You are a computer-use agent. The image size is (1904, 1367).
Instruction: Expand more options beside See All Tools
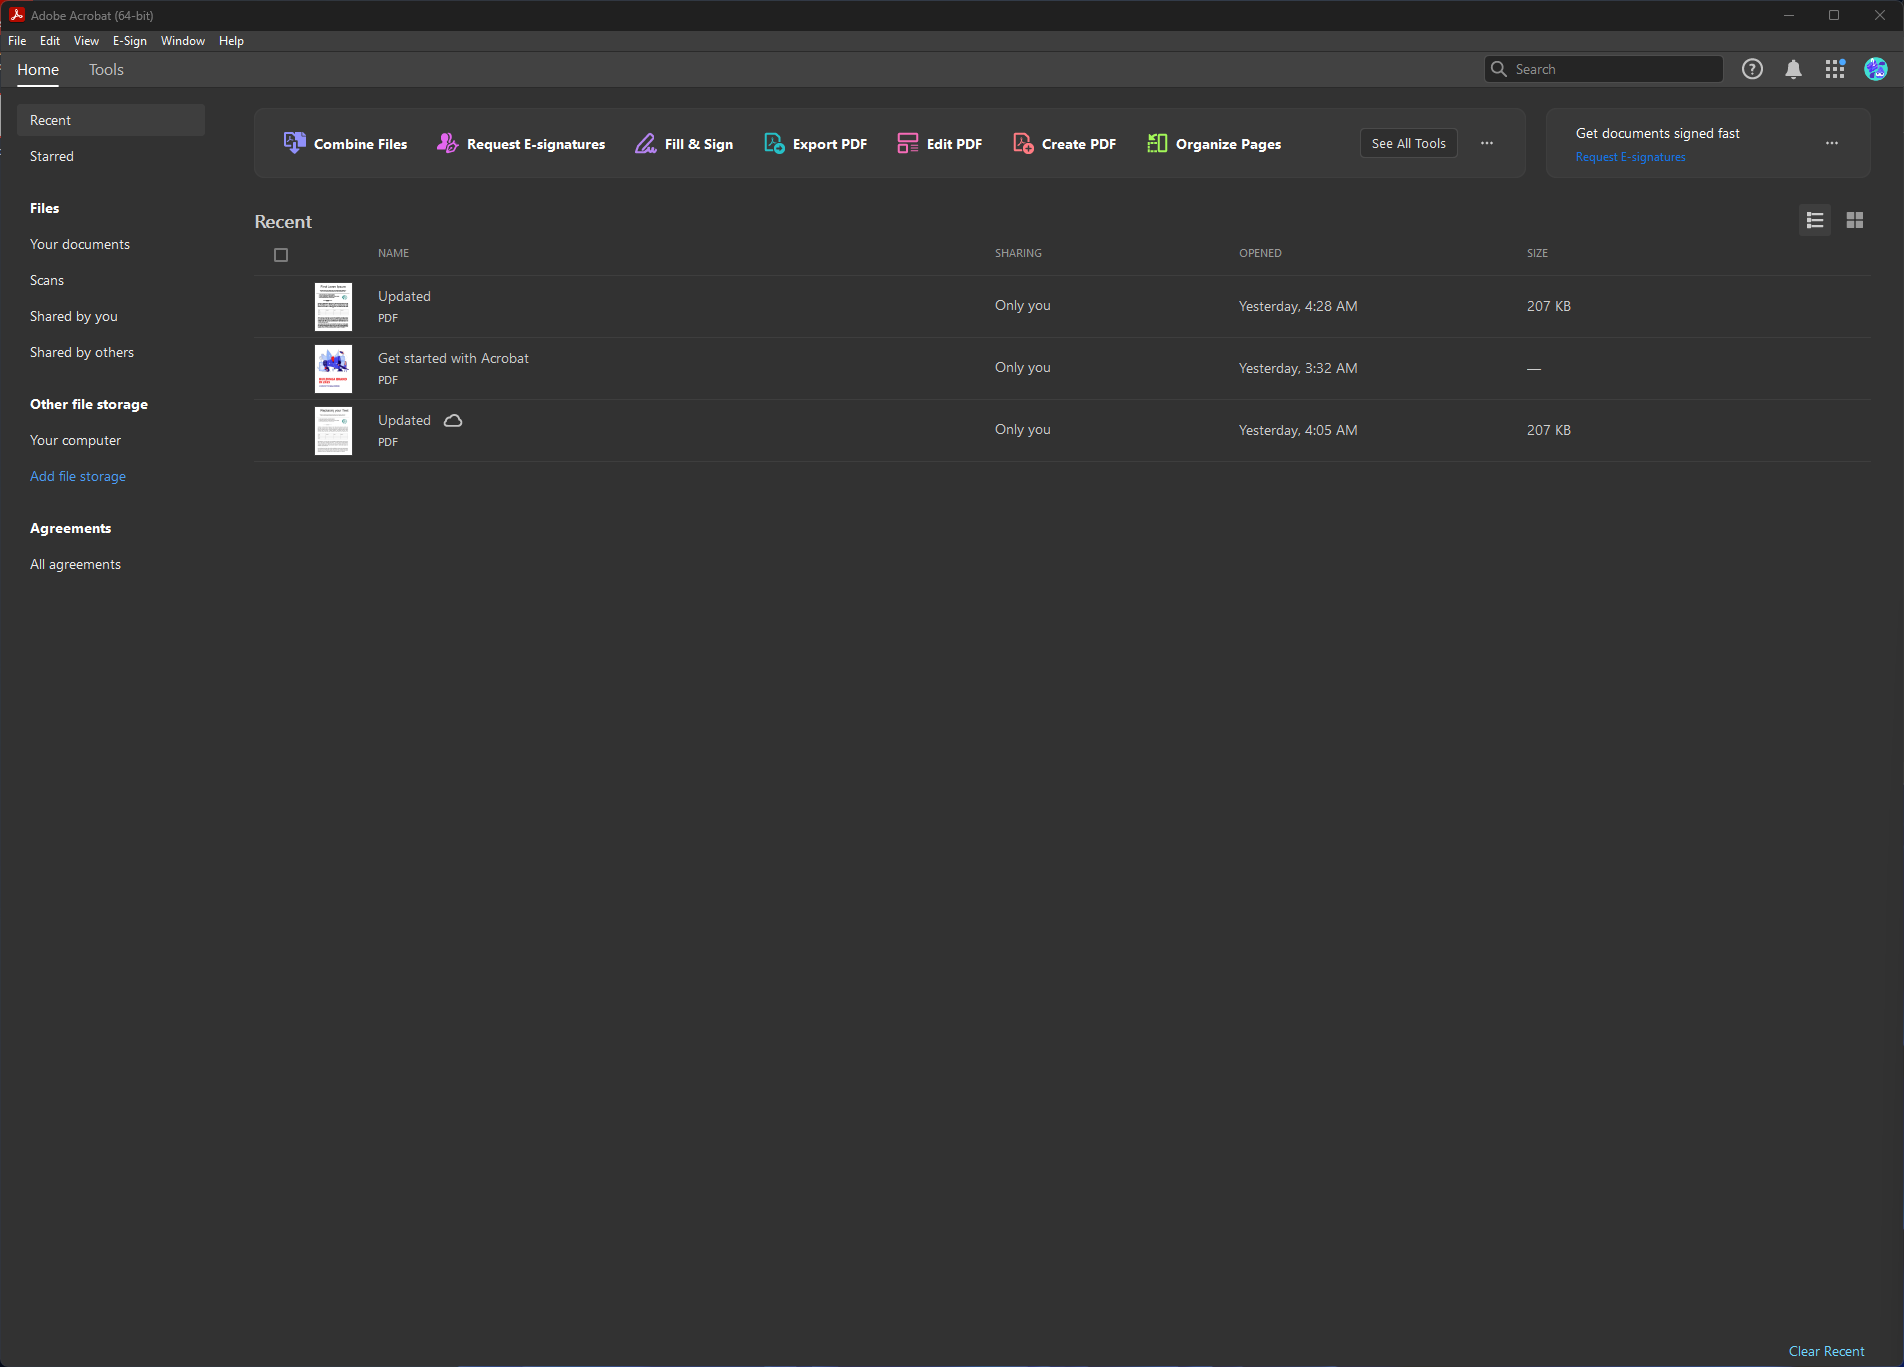pyautogui.click(x=1487, y=143)
